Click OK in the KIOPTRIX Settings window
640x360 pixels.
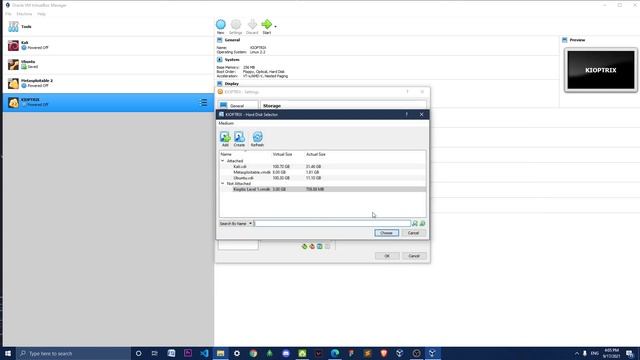(387, 256)
